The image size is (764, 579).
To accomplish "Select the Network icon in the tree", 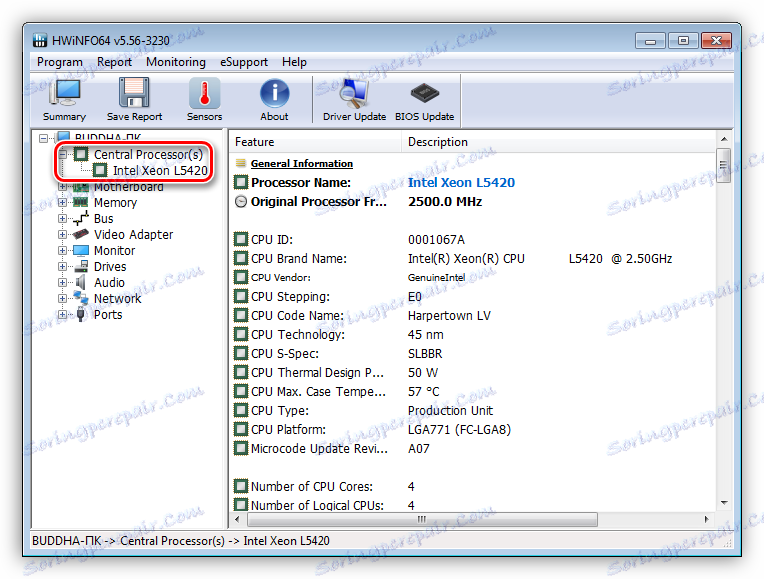I will point(80,298).
